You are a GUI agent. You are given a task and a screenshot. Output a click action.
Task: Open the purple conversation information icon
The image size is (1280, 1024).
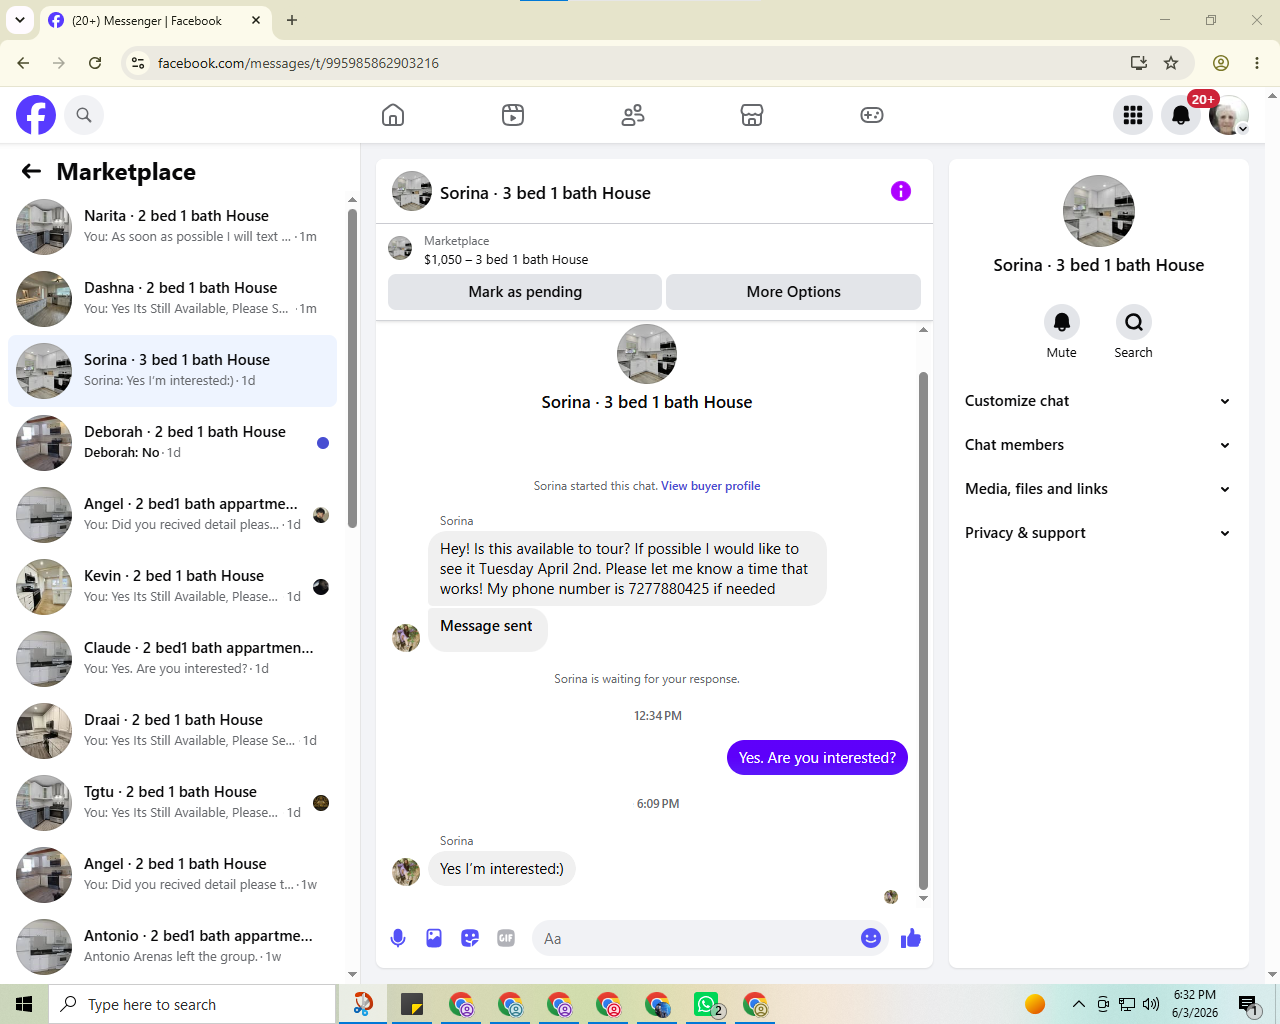click(x=901, y=191)
